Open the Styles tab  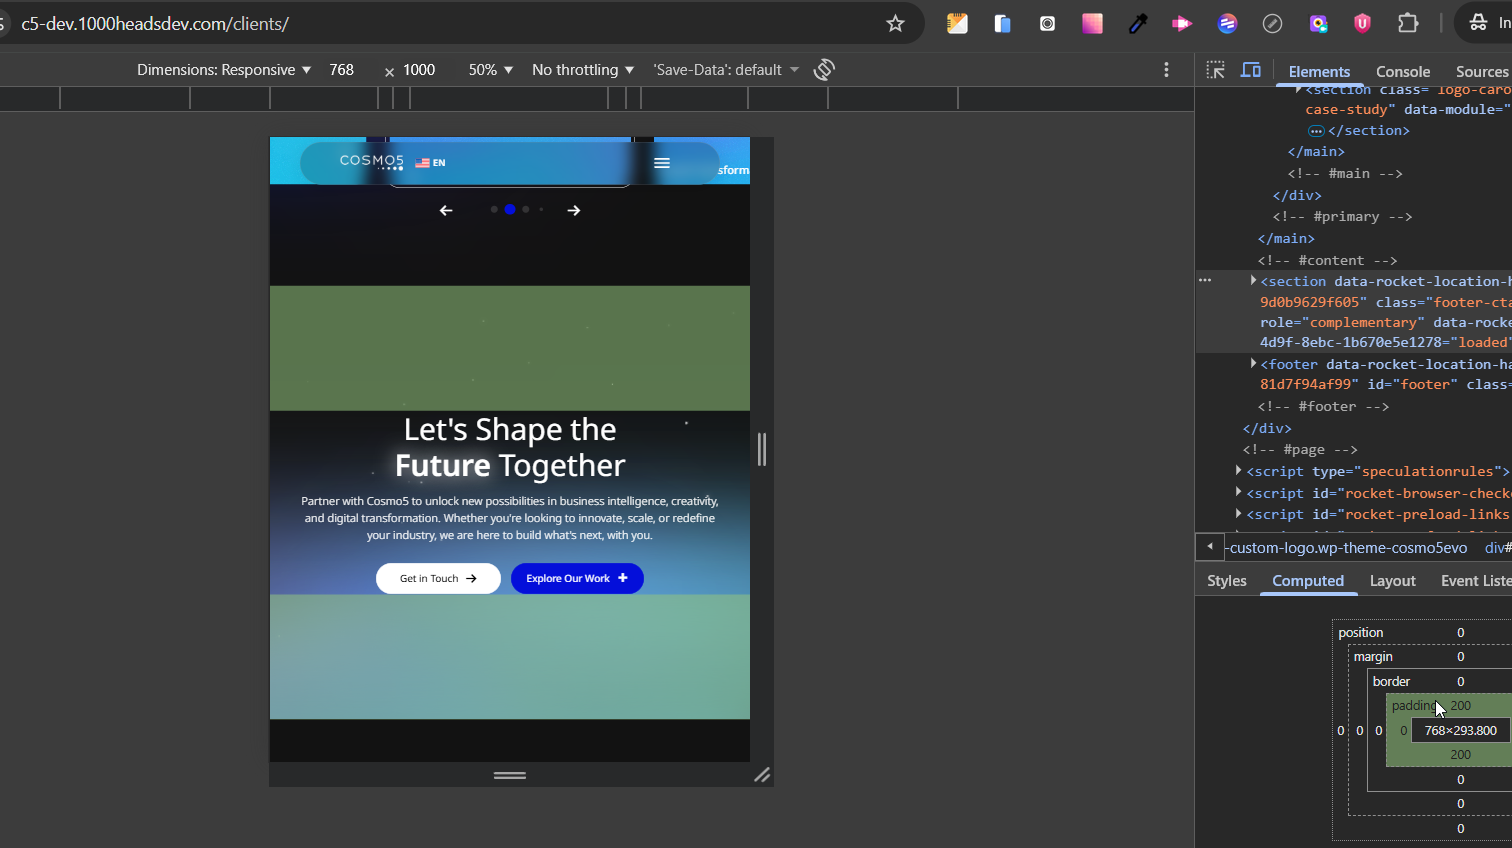1226,581
